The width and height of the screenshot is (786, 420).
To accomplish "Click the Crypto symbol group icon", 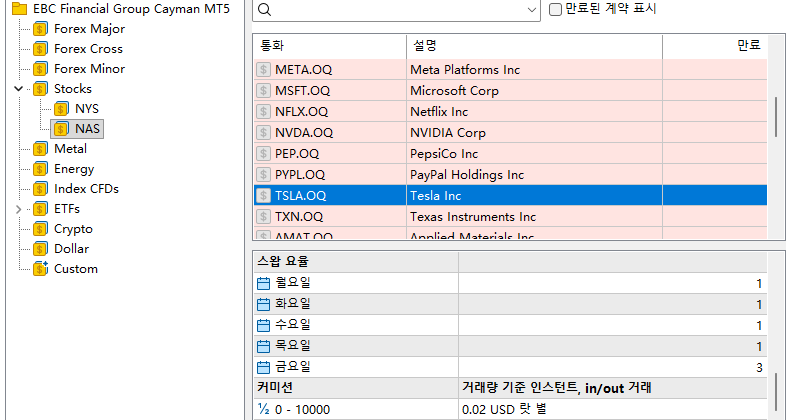I will pyautogui.click(x=41, y=229).
